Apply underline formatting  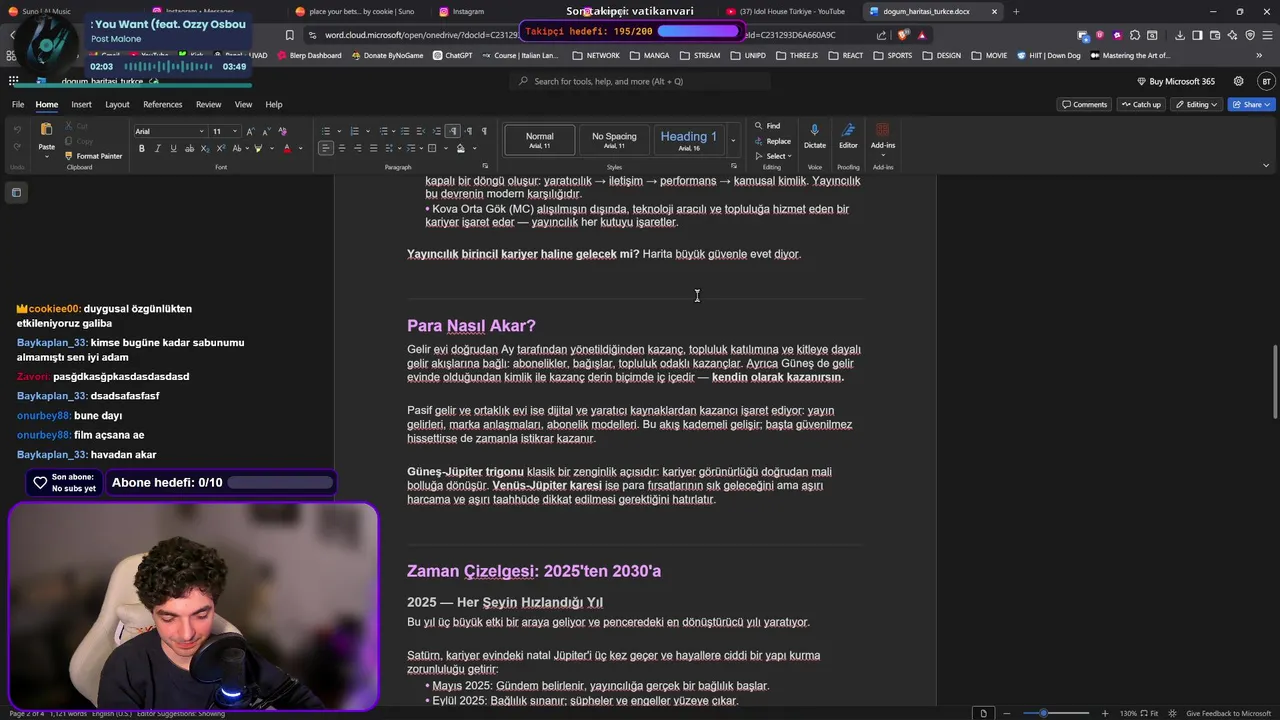(174, 148)
